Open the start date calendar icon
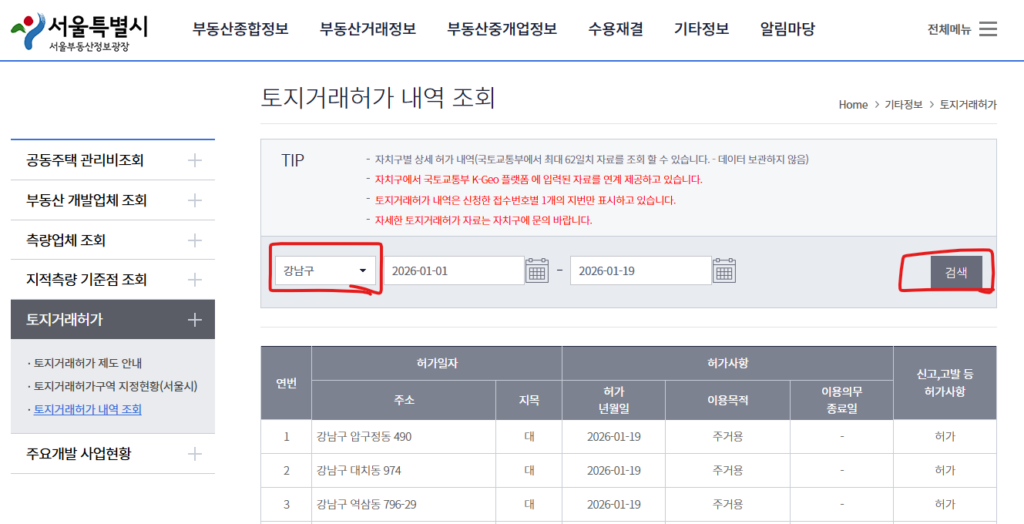Image resolution: width=1024 pixels, height=524 pixels. point(537,270)
